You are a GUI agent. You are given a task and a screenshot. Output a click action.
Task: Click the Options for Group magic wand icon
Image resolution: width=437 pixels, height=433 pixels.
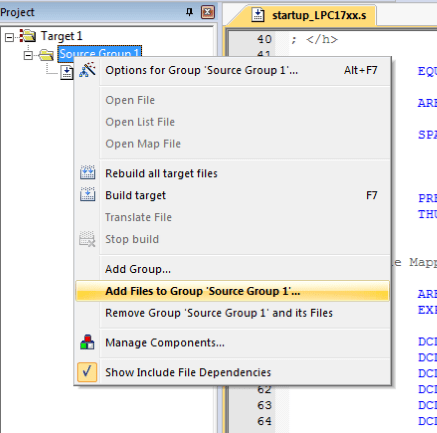point(87,70)
